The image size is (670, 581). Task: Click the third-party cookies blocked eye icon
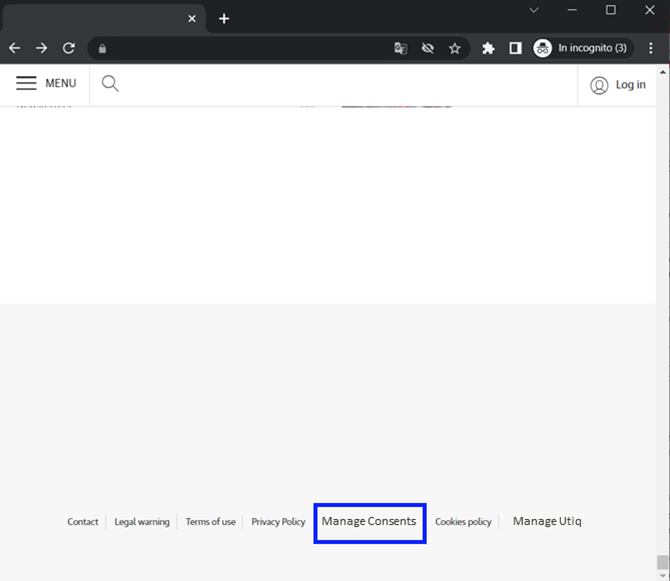[428, 48]
